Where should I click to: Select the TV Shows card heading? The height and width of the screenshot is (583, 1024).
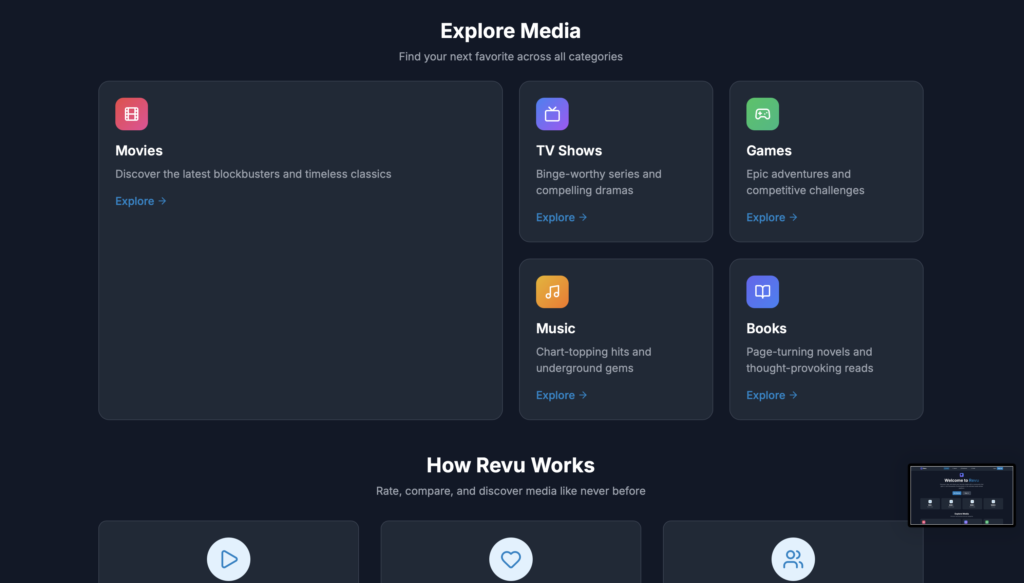pos(569,151)
